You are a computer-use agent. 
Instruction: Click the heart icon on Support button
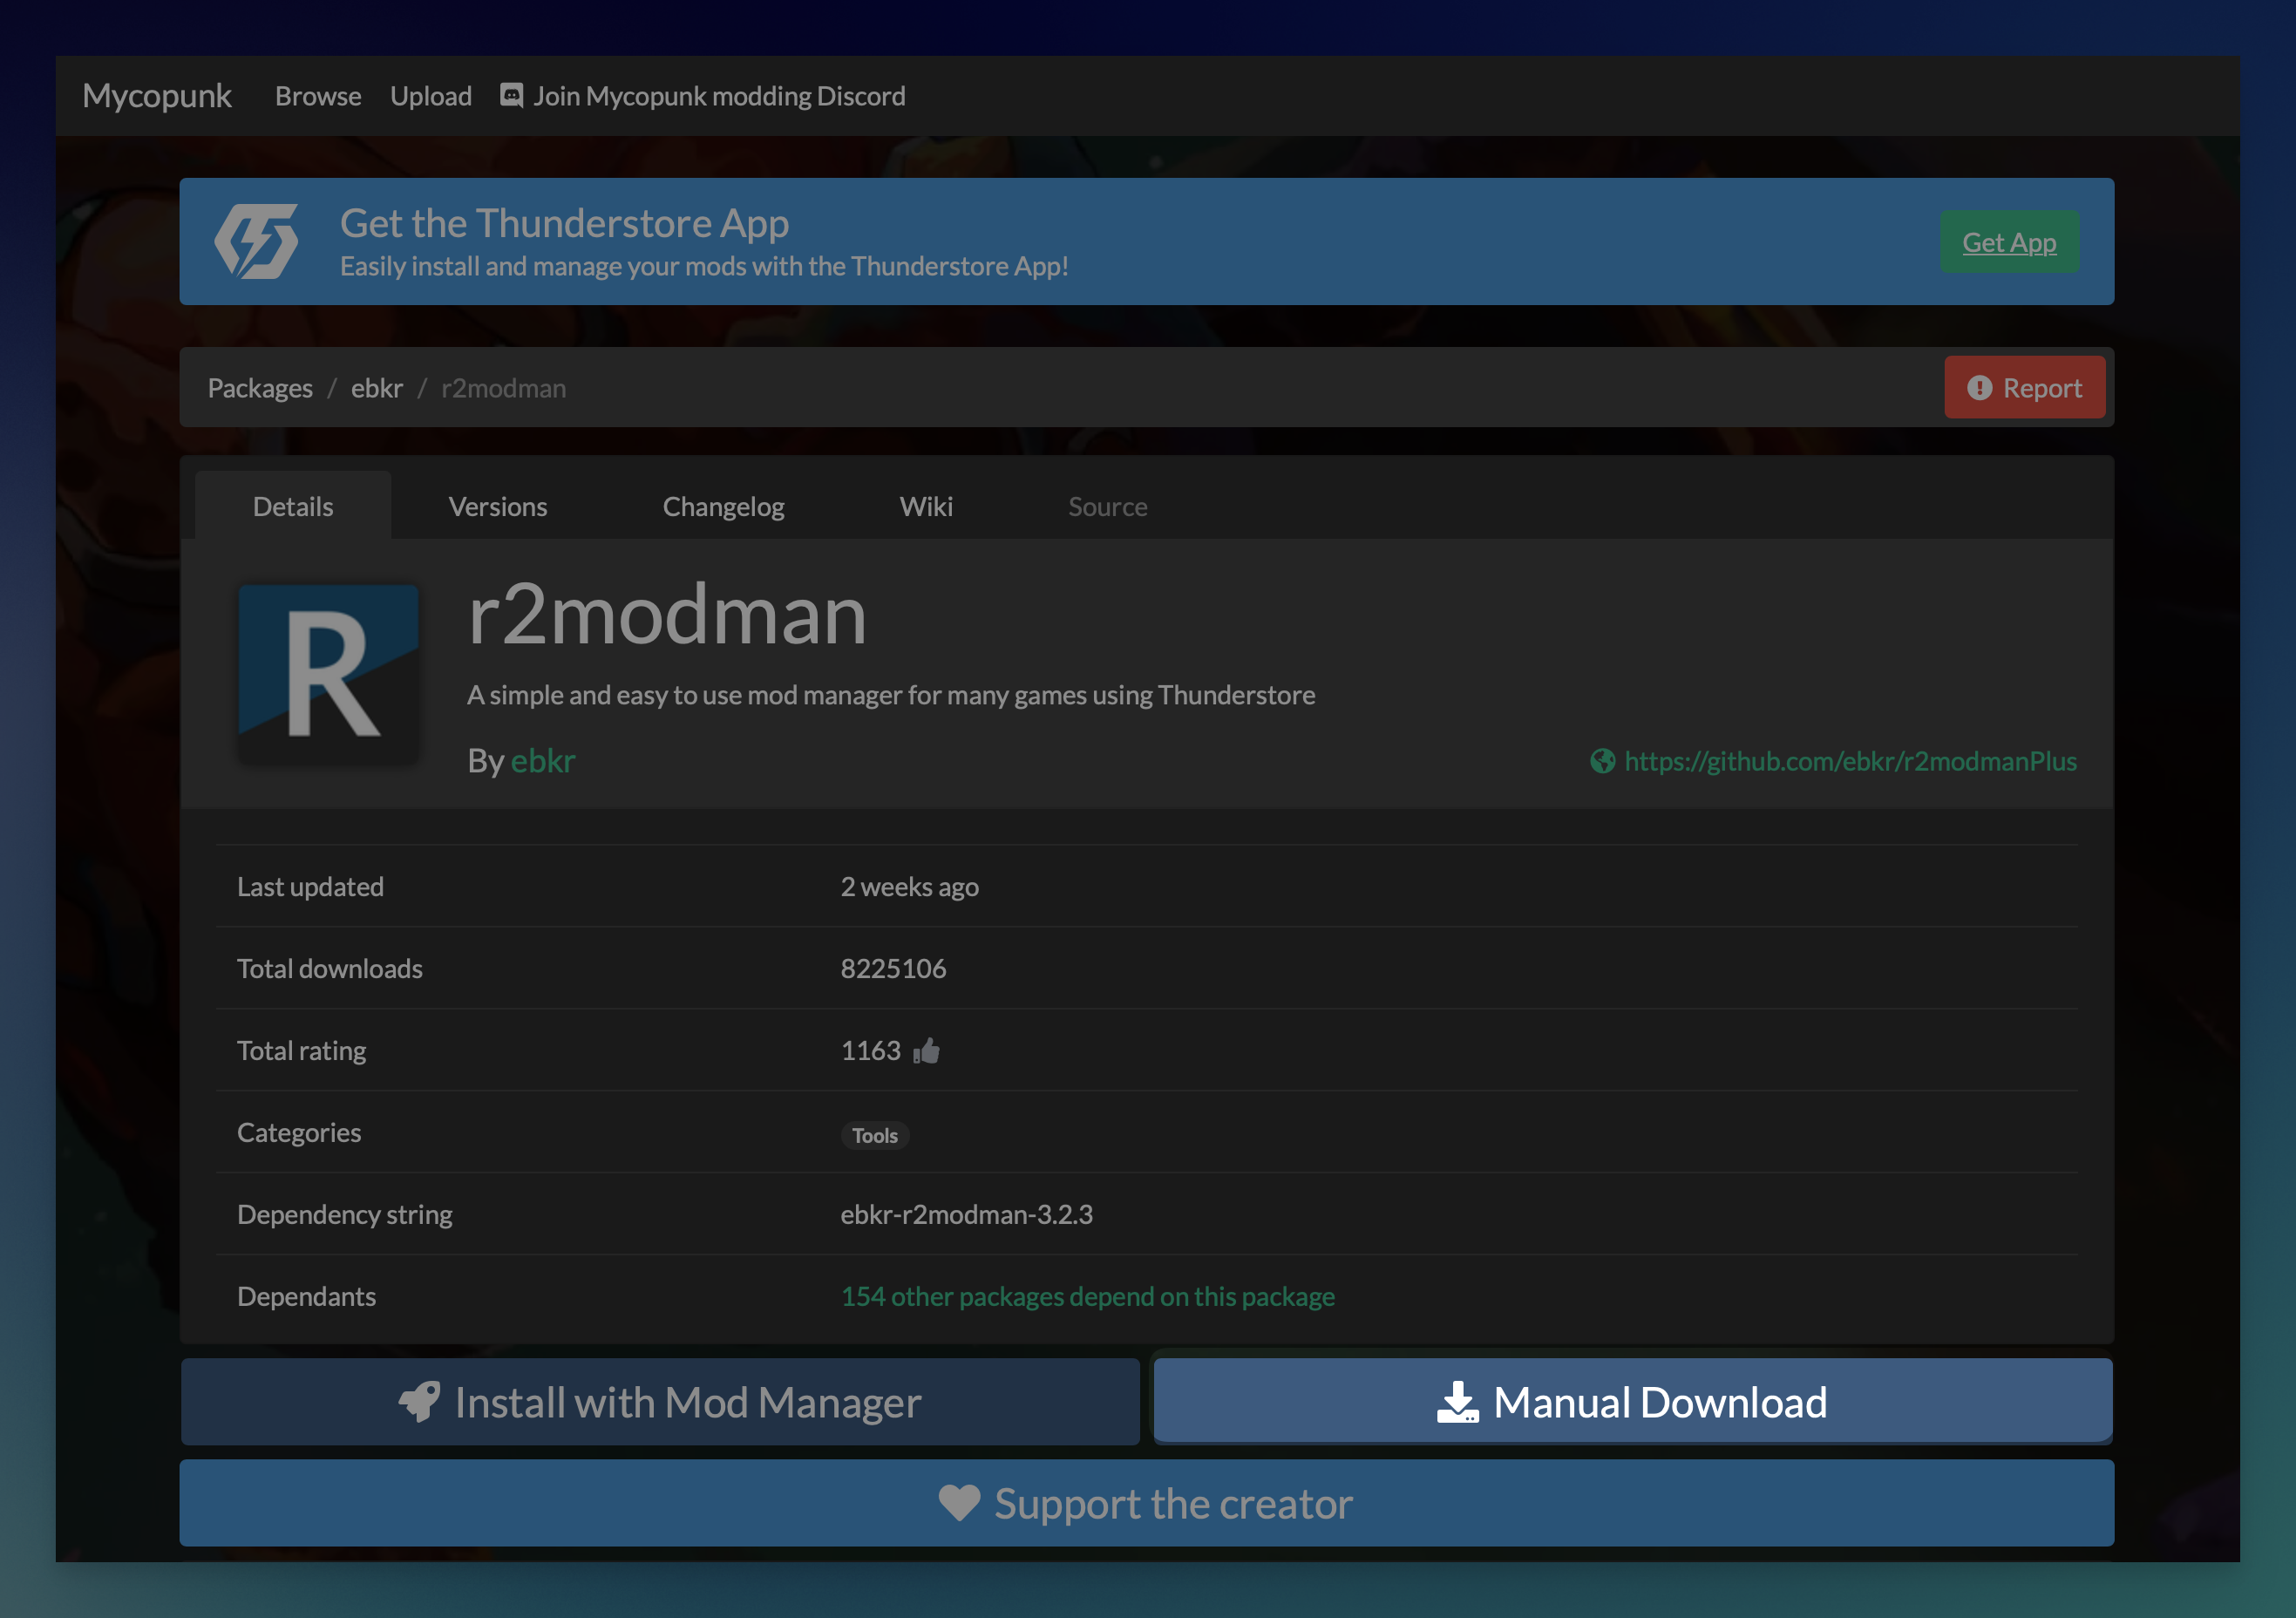pyautogui.click(x=960, y=1503)
